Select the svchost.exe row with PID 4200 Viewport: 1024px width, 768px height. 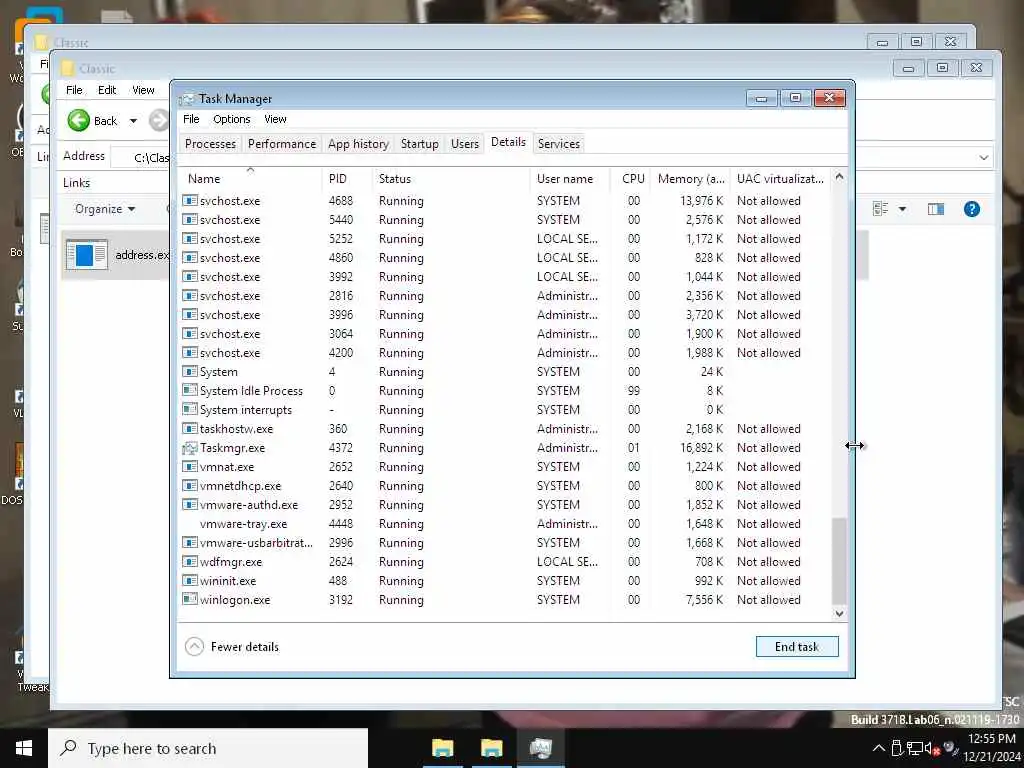(504, 353)
